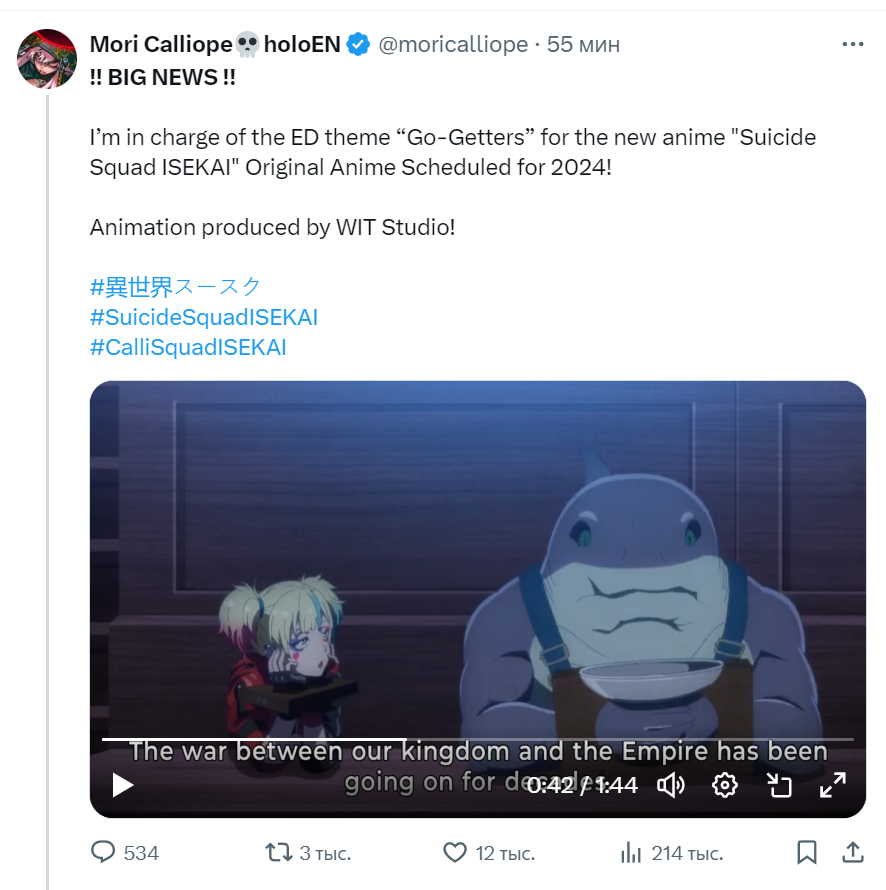Open the three-dot more options menu

click(x=852, y=44)
